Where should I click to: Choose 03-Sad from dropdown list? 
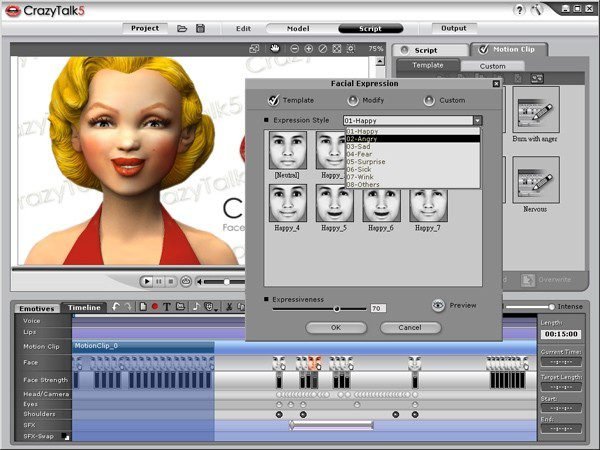[x=412, y=147]
